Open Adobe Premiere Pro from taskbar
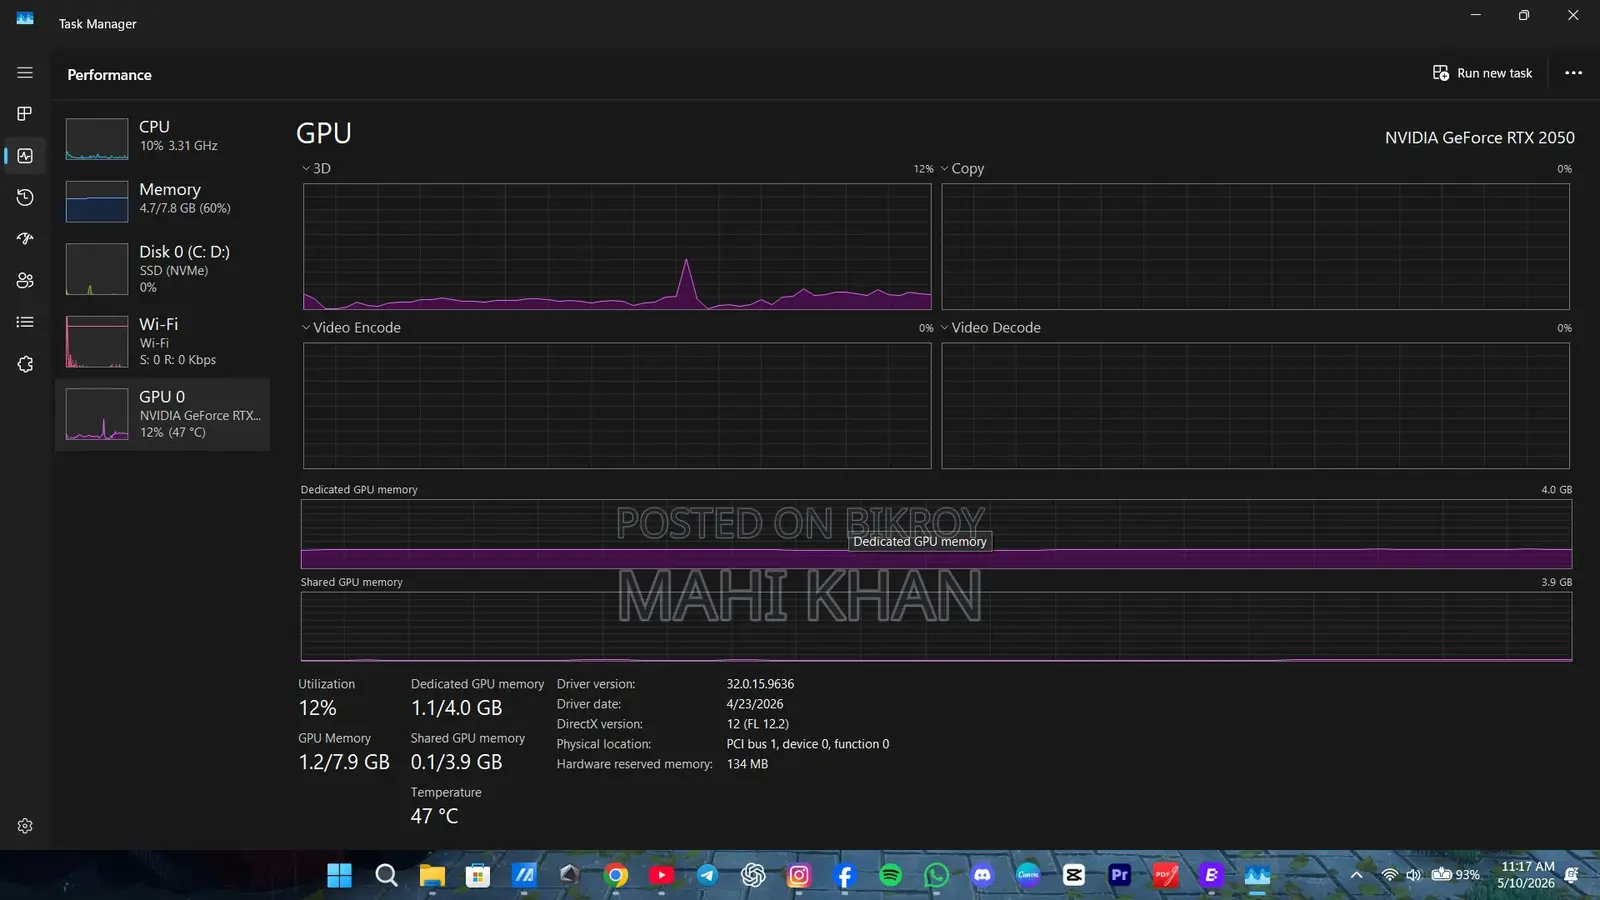 click(1120, 875)
